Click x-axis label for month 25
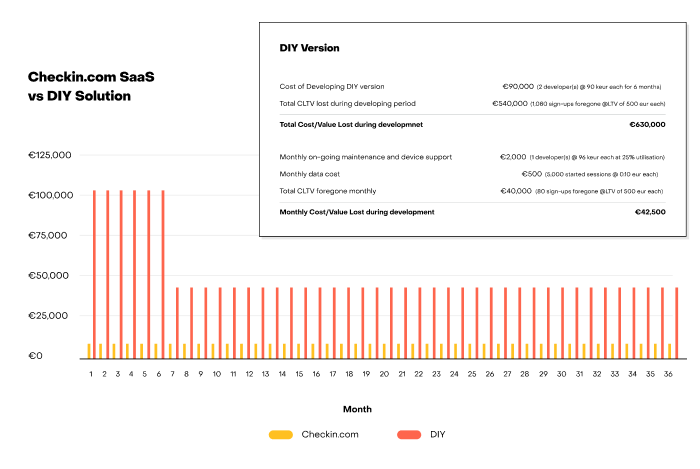700x469 pixels. tap(472, 374)
